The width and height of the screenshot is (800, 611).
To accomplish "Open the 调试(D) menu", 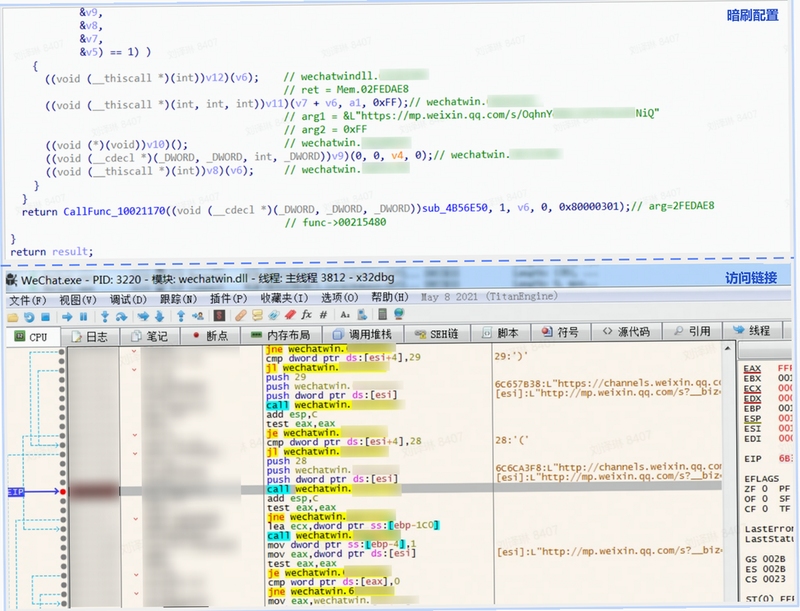I will [x=128, y=299].
